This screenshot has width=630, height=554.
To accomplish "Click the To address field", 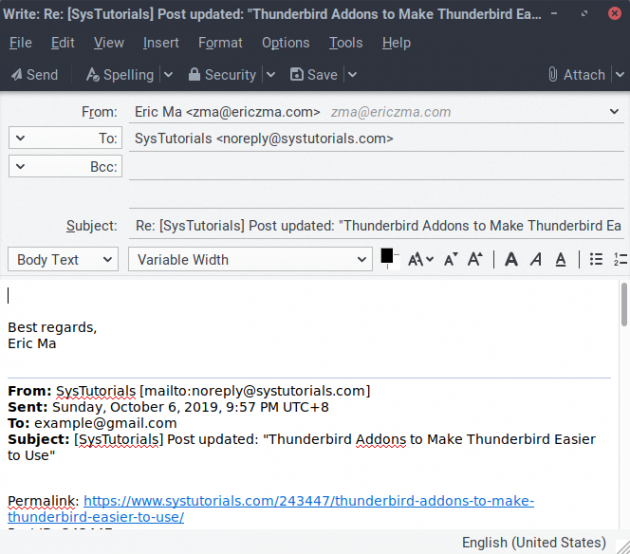I will coord(376,139).
